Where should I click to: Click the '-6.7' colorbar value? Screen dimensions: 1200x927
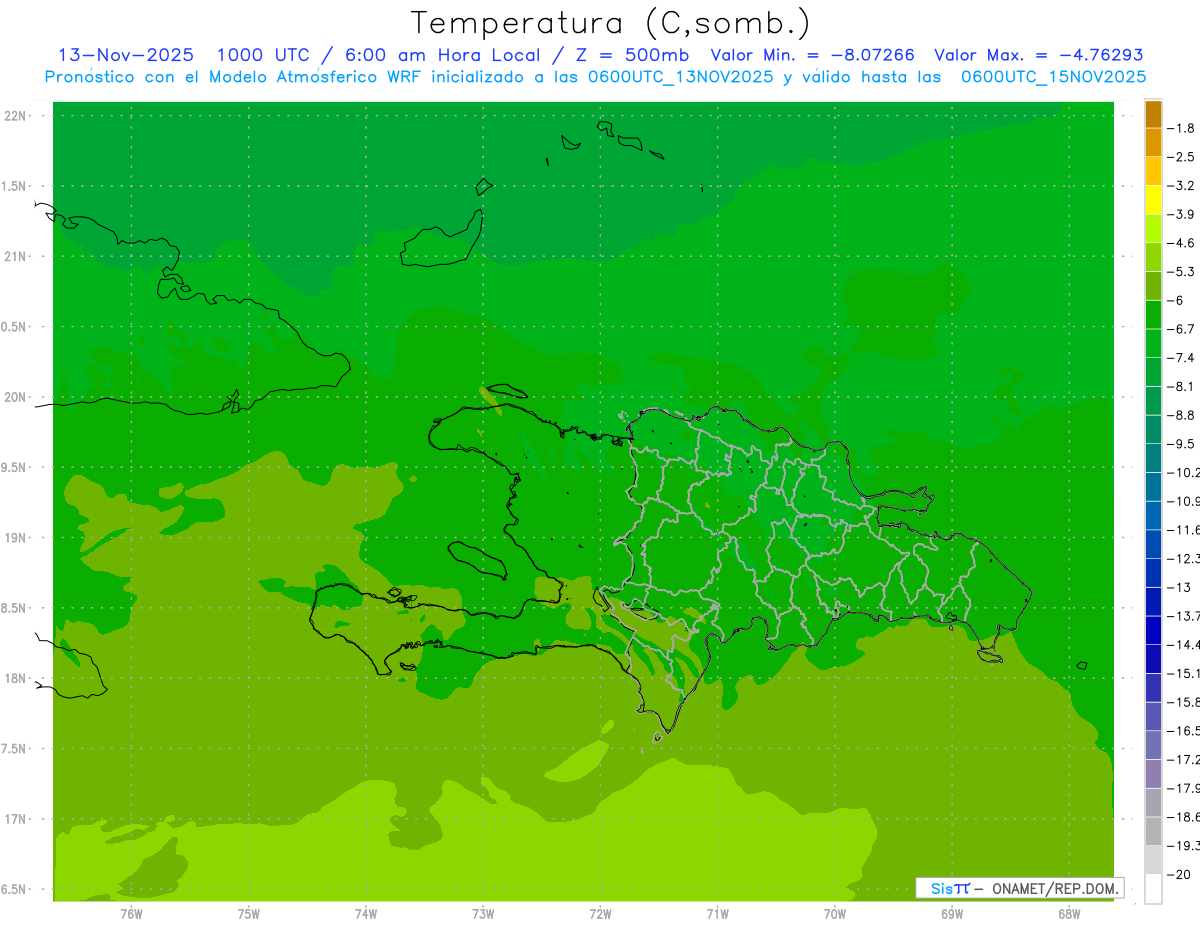(1183, 329)
